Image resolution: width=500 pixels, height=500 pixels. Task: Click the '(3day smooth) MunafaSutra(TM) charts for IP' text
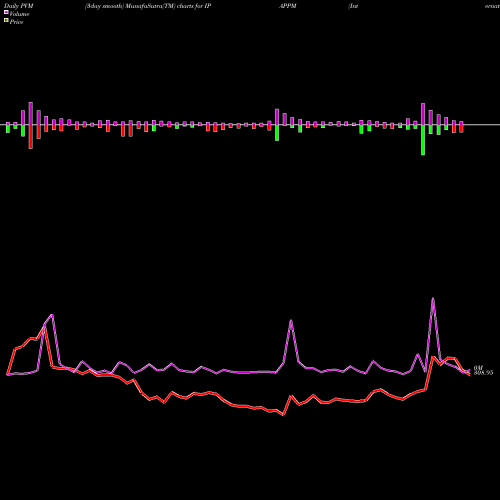(148, 6)
